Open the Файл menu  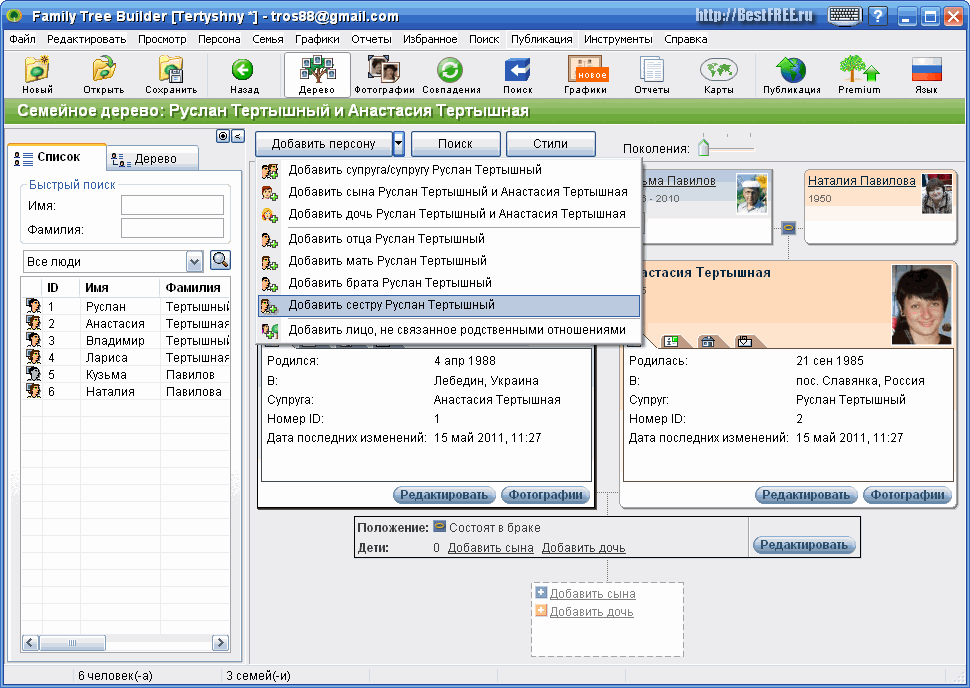coord(22,39)
